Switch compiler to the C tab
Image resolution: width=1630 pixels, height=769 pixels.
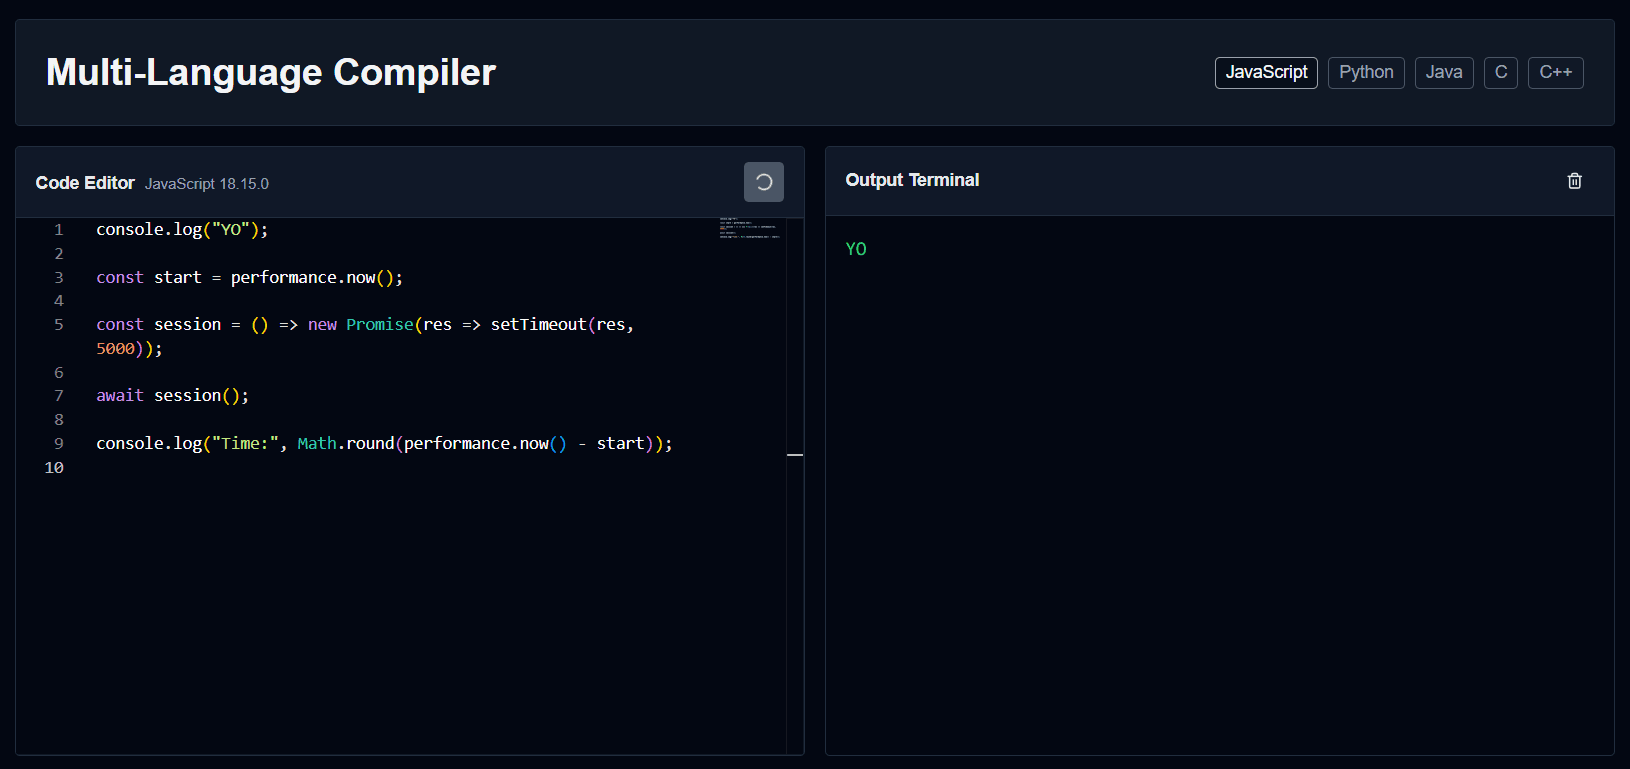1501,73
